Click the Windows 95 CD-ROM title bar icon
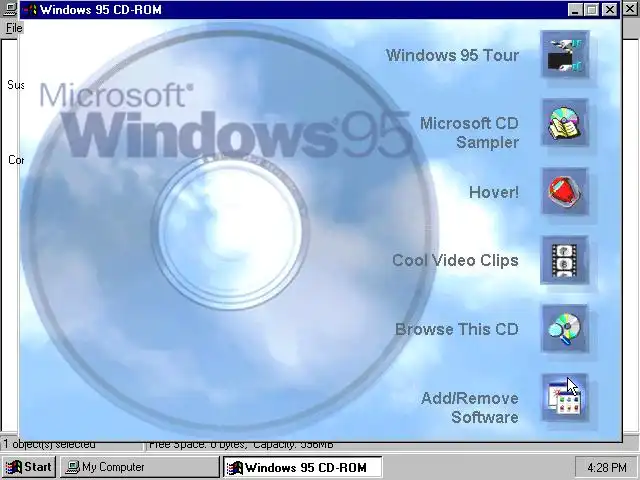The width and height of the screenshot is (640, 480). (x=30, y=9)
